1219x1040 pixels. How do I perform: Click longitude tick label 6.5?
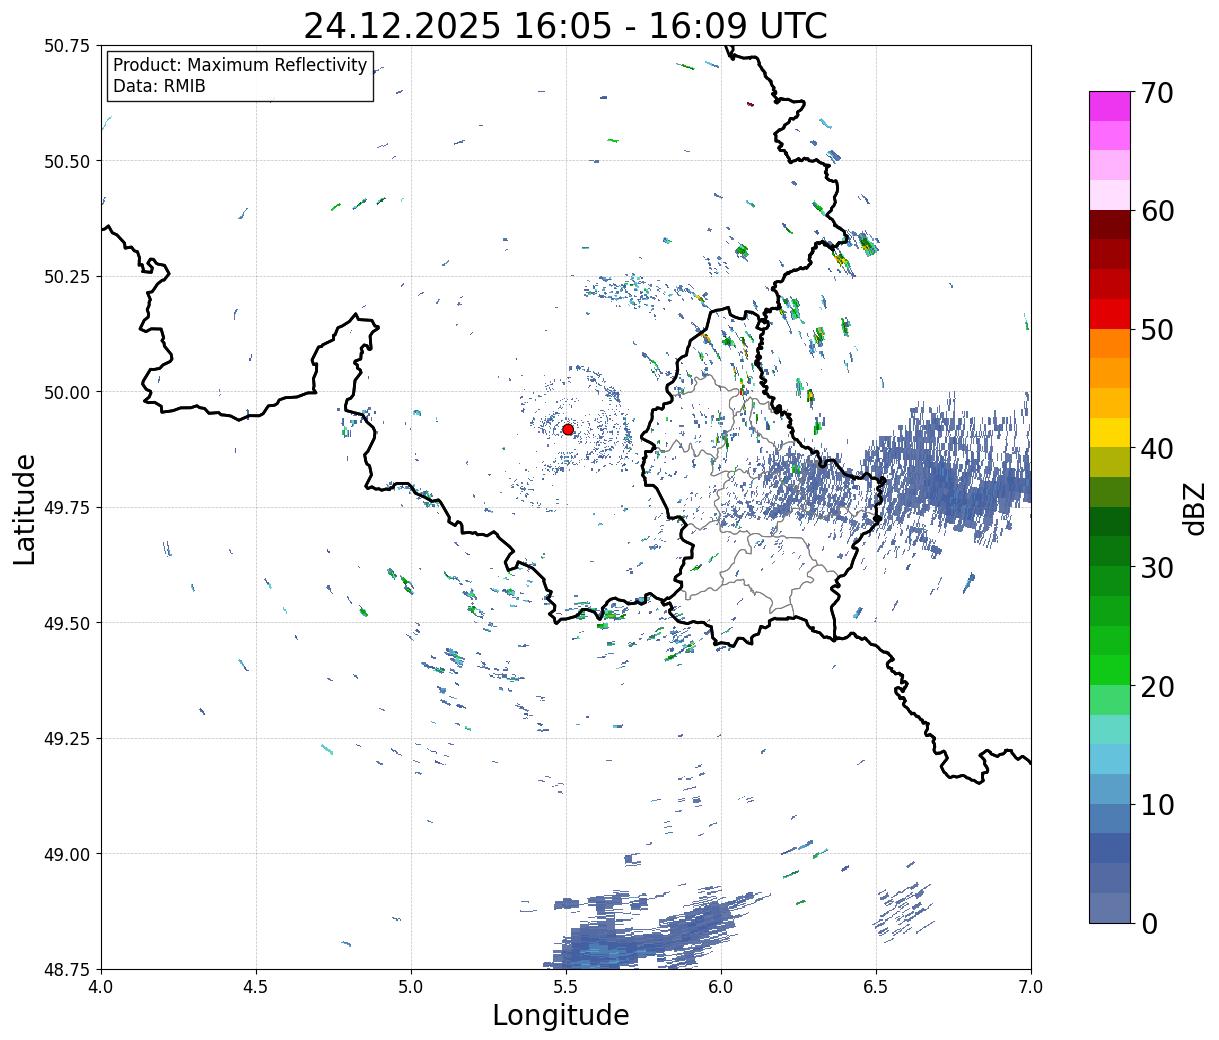pos(876,987)
